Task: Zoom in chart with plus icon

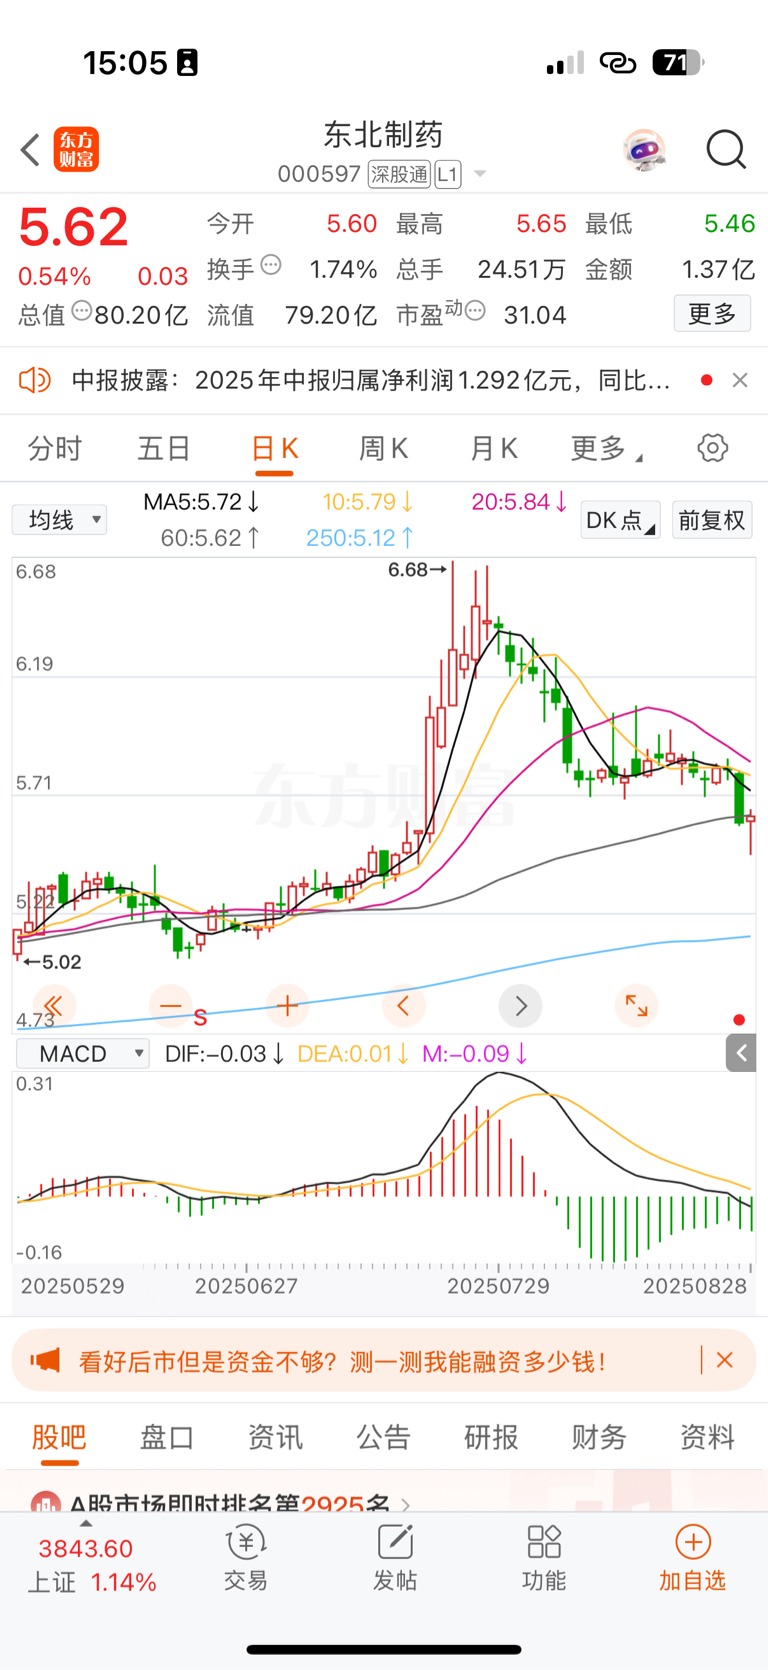Action: click(287, 1006)
